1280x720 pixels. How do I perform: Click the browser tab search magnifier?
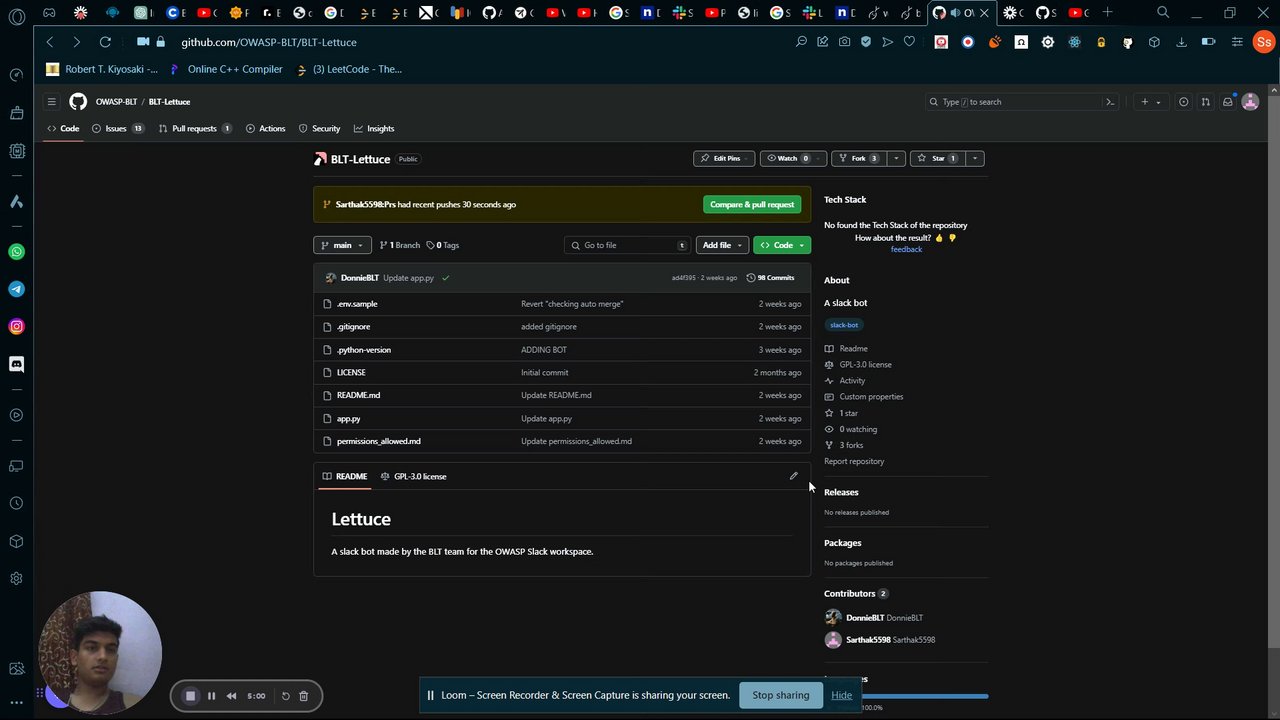pyautogui.click(x=1163, y=12)
